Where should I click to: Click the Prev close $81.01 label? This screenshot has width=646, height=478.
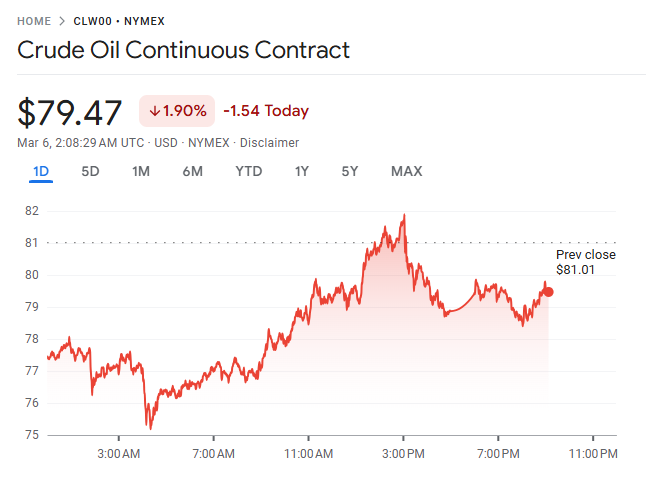pyautogui.click(x=585, y=262)
